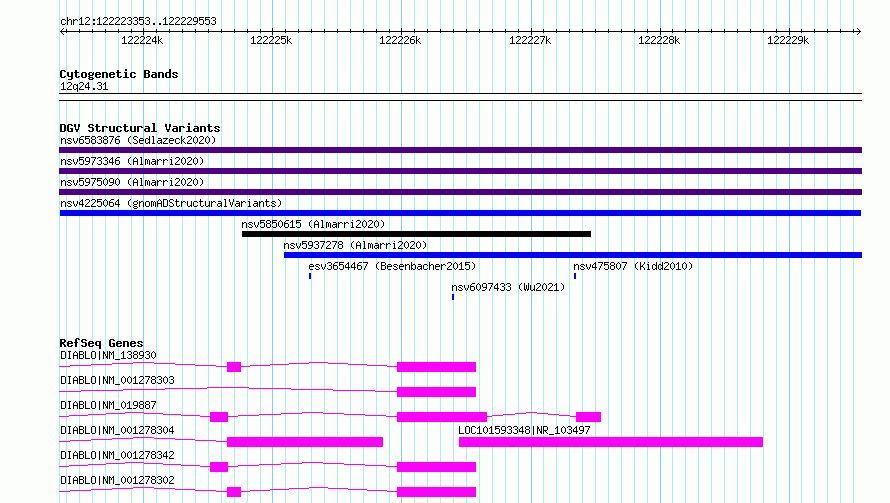Open nsv6097433 (Wu2021) variant label
Screen dimensions: 890x503
point(508,287)
